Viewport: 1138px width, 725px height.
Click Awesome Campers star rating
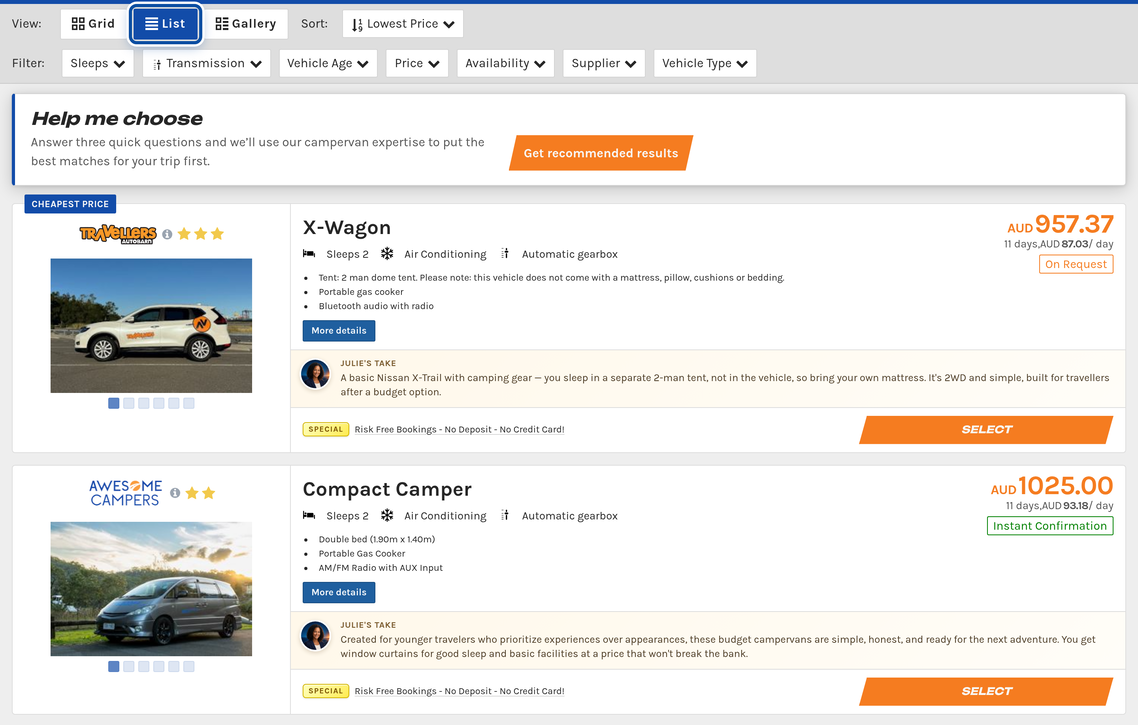(200, 493)
